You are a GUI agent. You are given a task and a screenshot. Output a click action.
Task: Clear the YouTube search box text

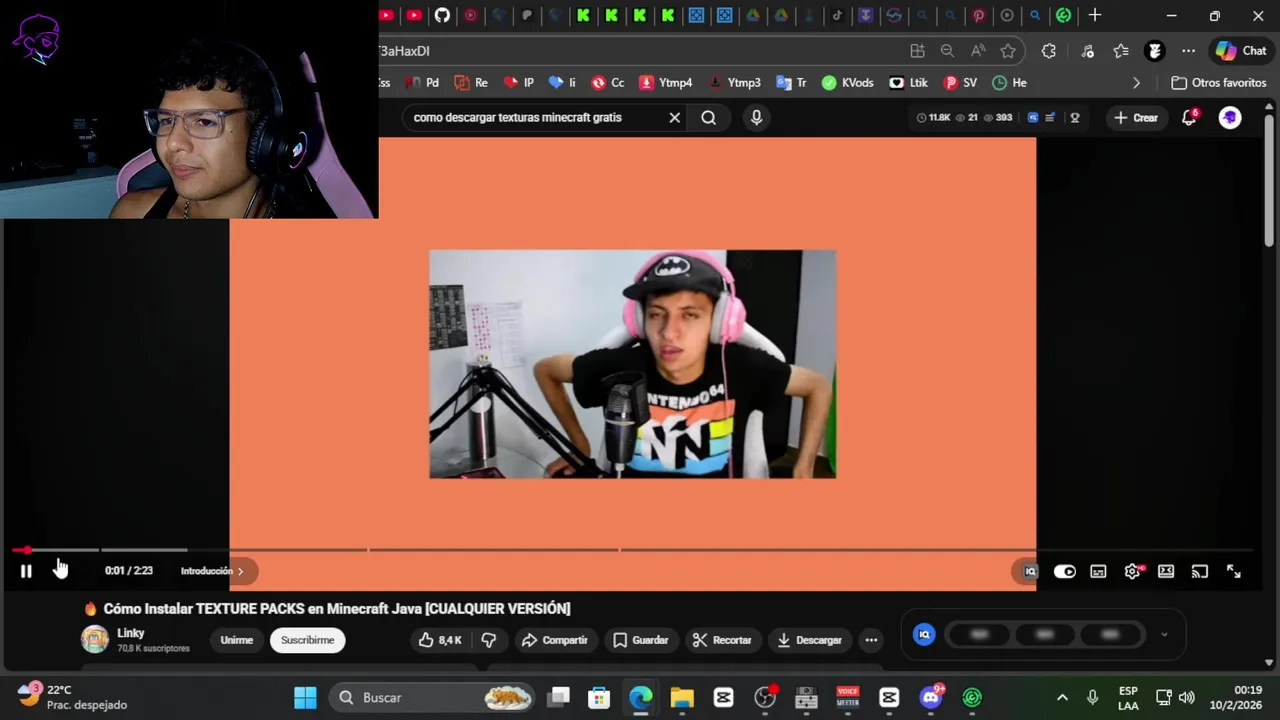click(675, 117)
